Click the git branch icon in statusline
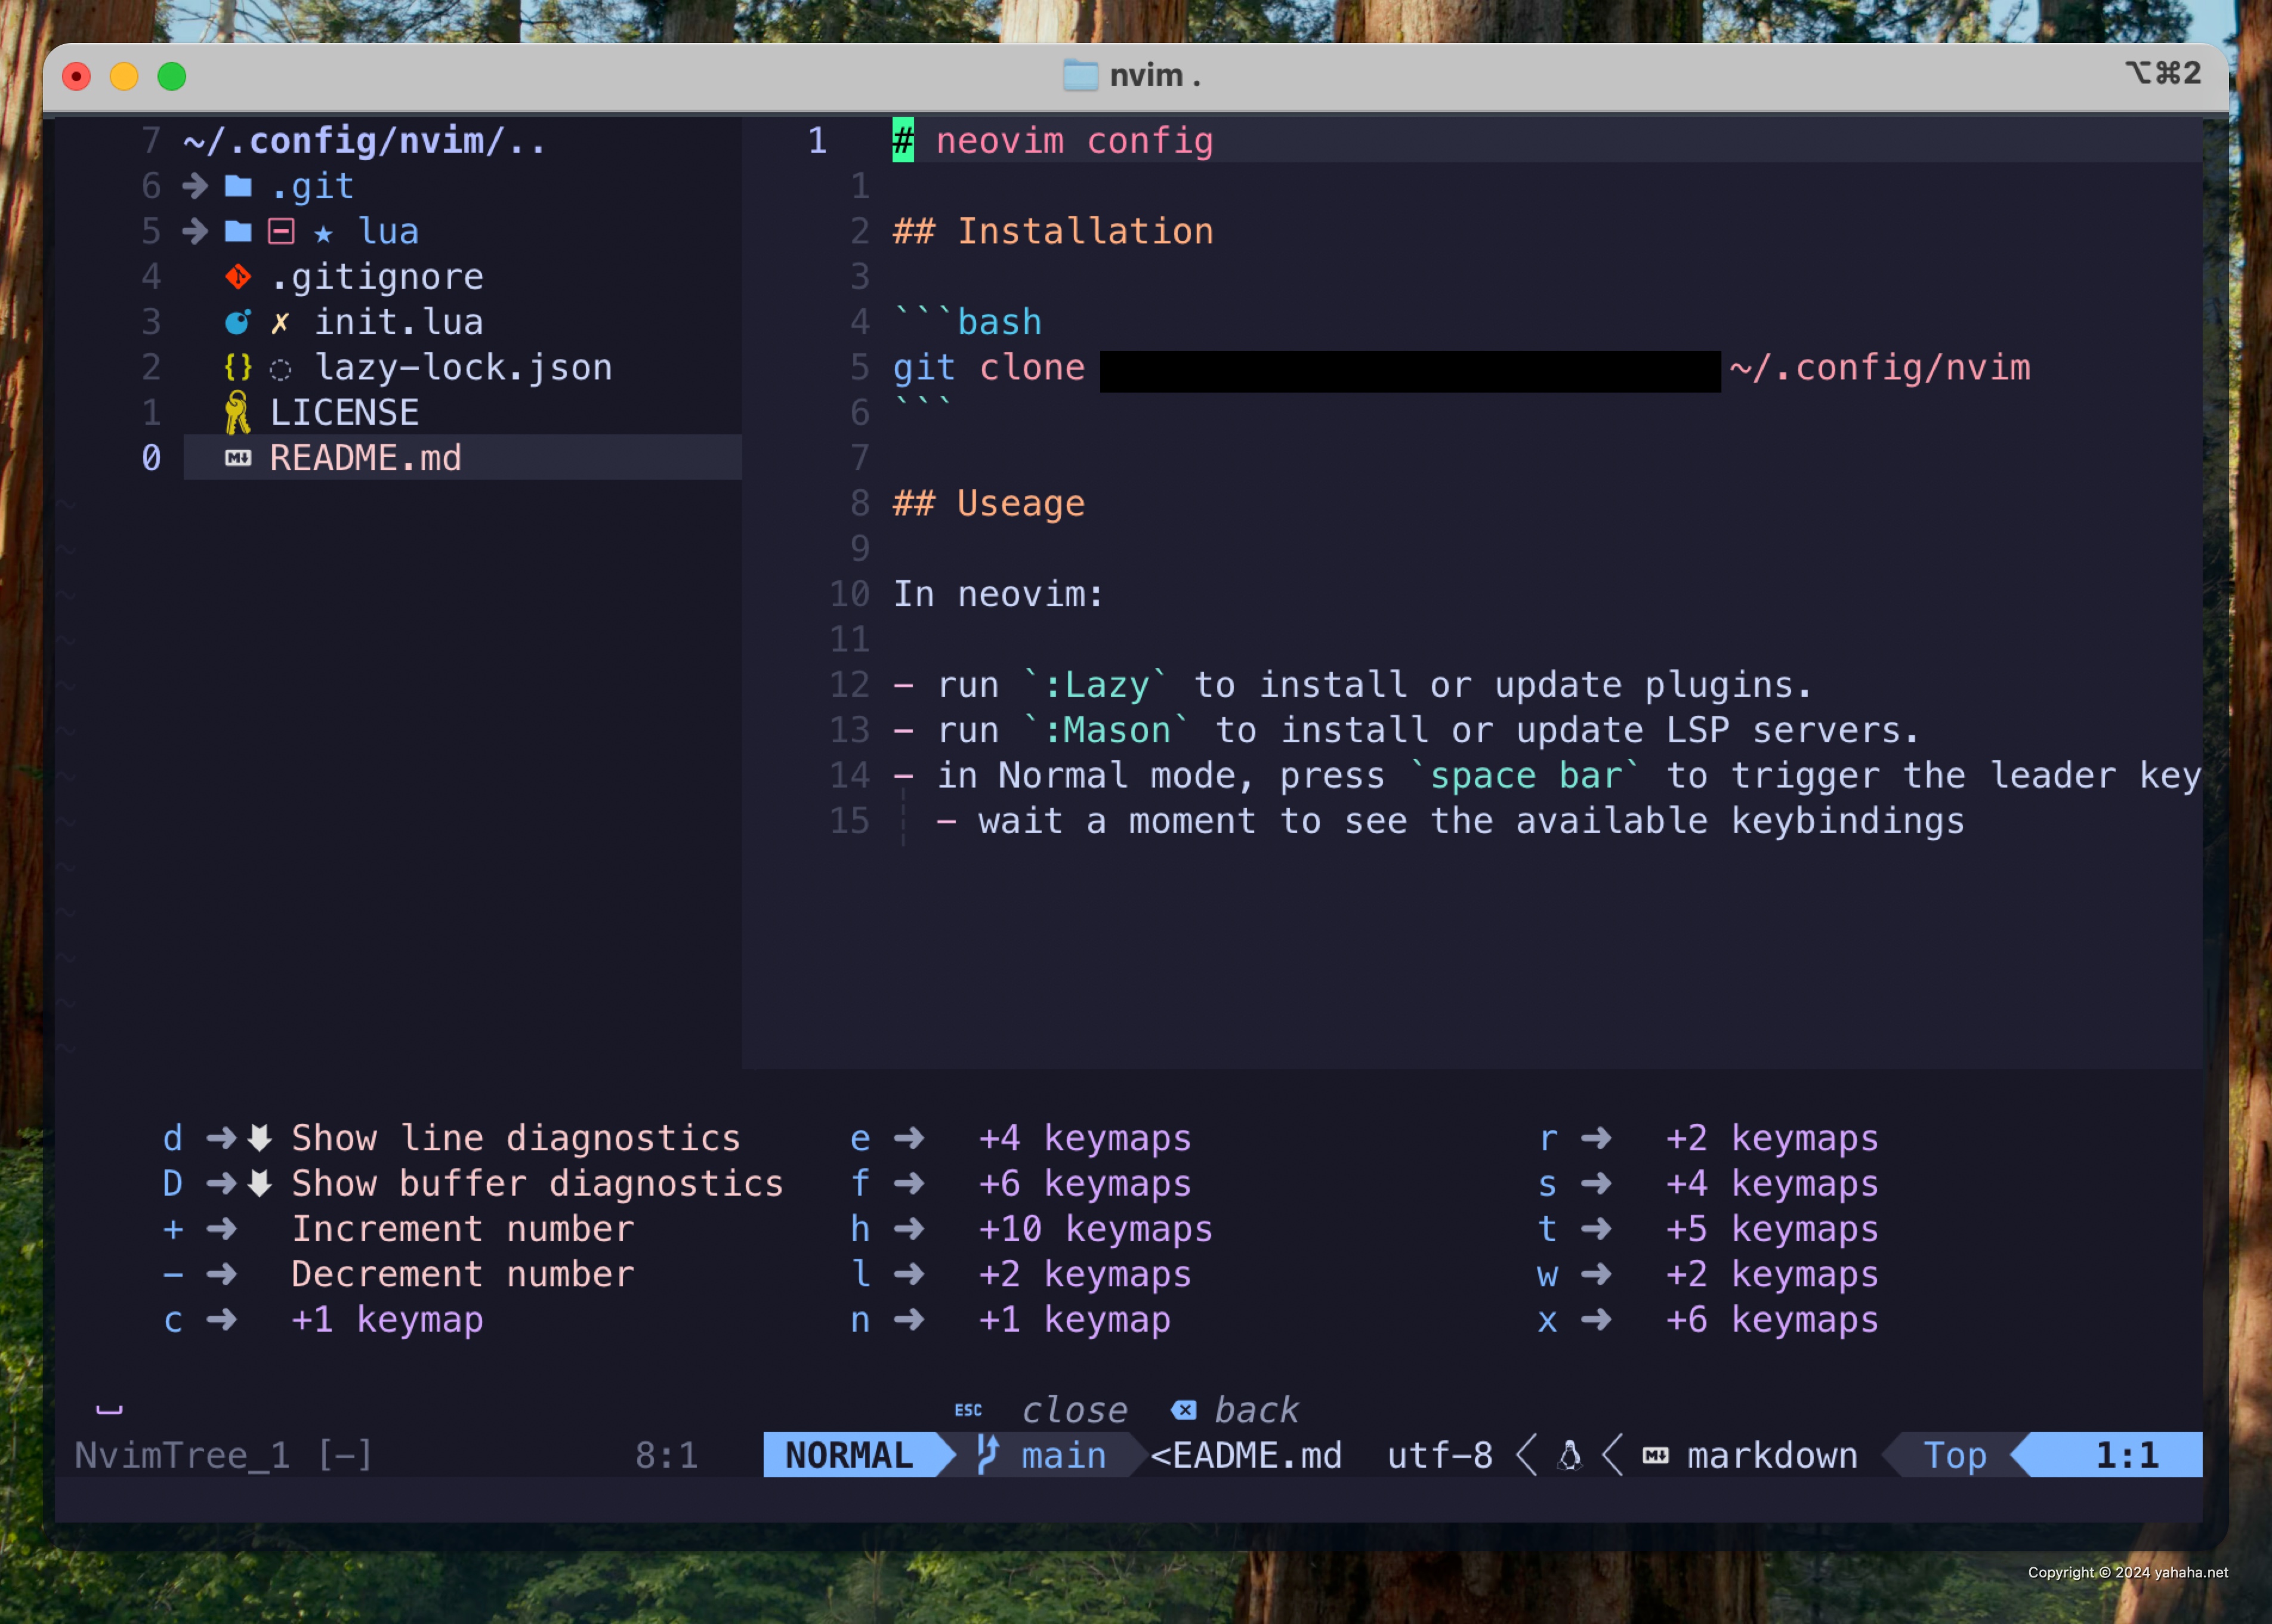This screenshot has height=1624, width=2272. [987, 1455]
